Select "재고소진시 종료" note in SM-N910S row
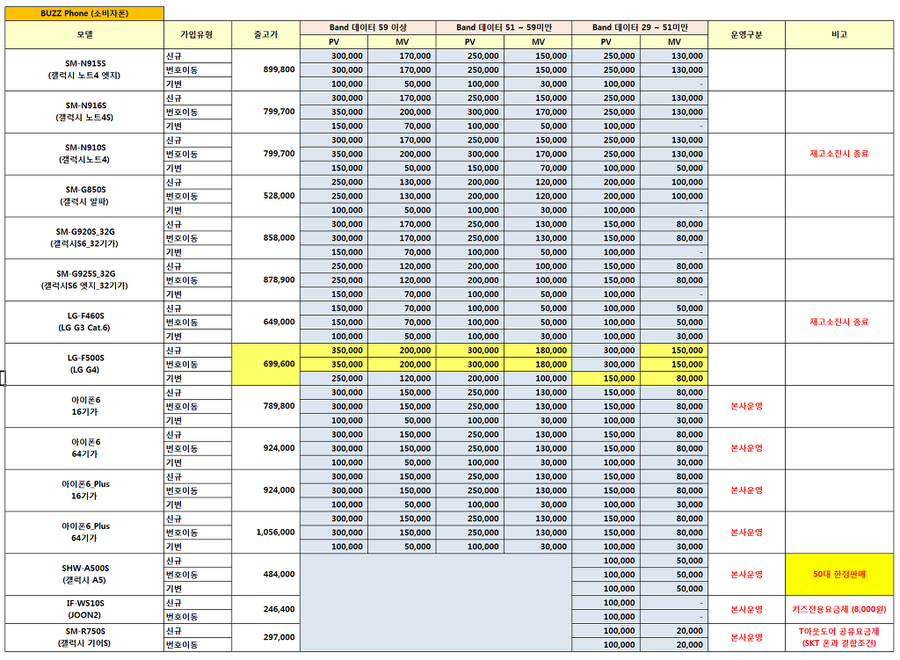 click(x=839, y=154)
